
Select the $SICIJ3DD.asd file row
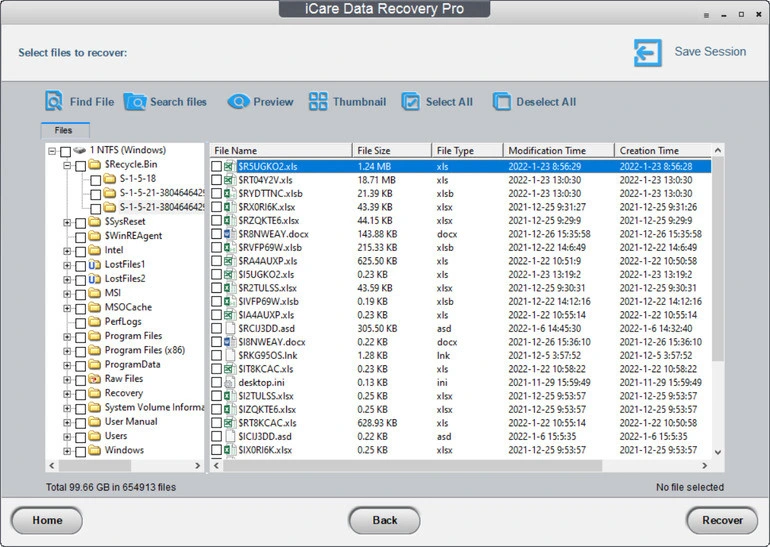pos(461,437)
